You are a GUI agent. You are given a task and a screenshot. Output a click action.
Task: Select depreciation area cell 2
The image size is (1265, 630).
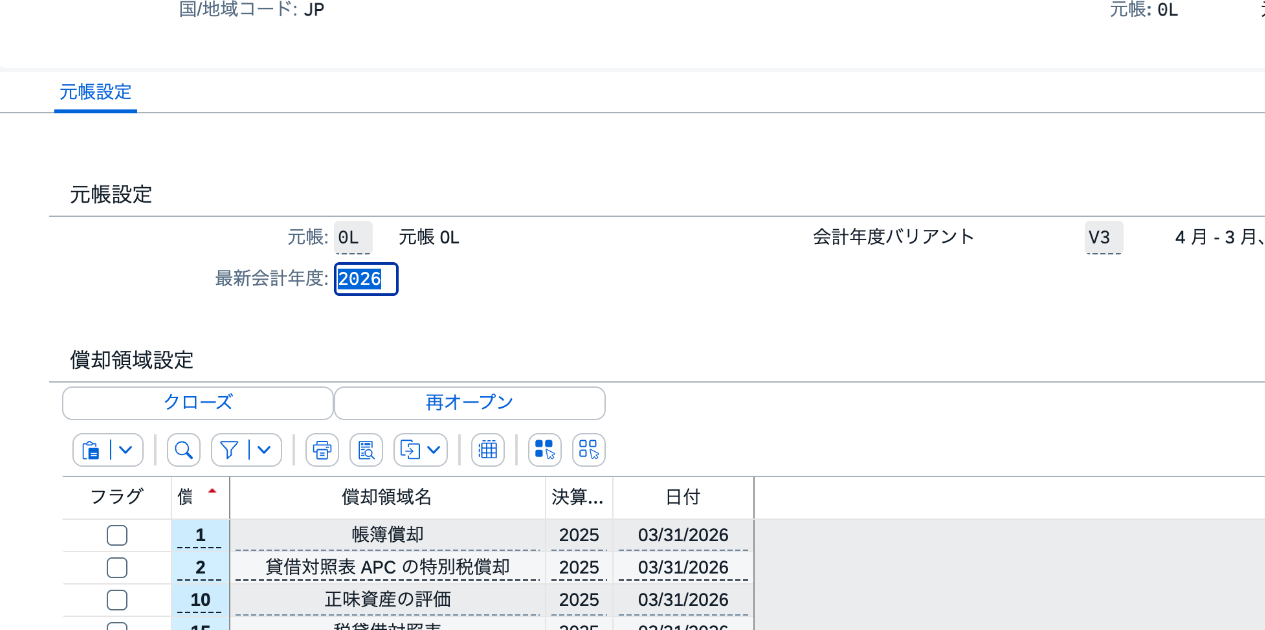click(200, 568)
